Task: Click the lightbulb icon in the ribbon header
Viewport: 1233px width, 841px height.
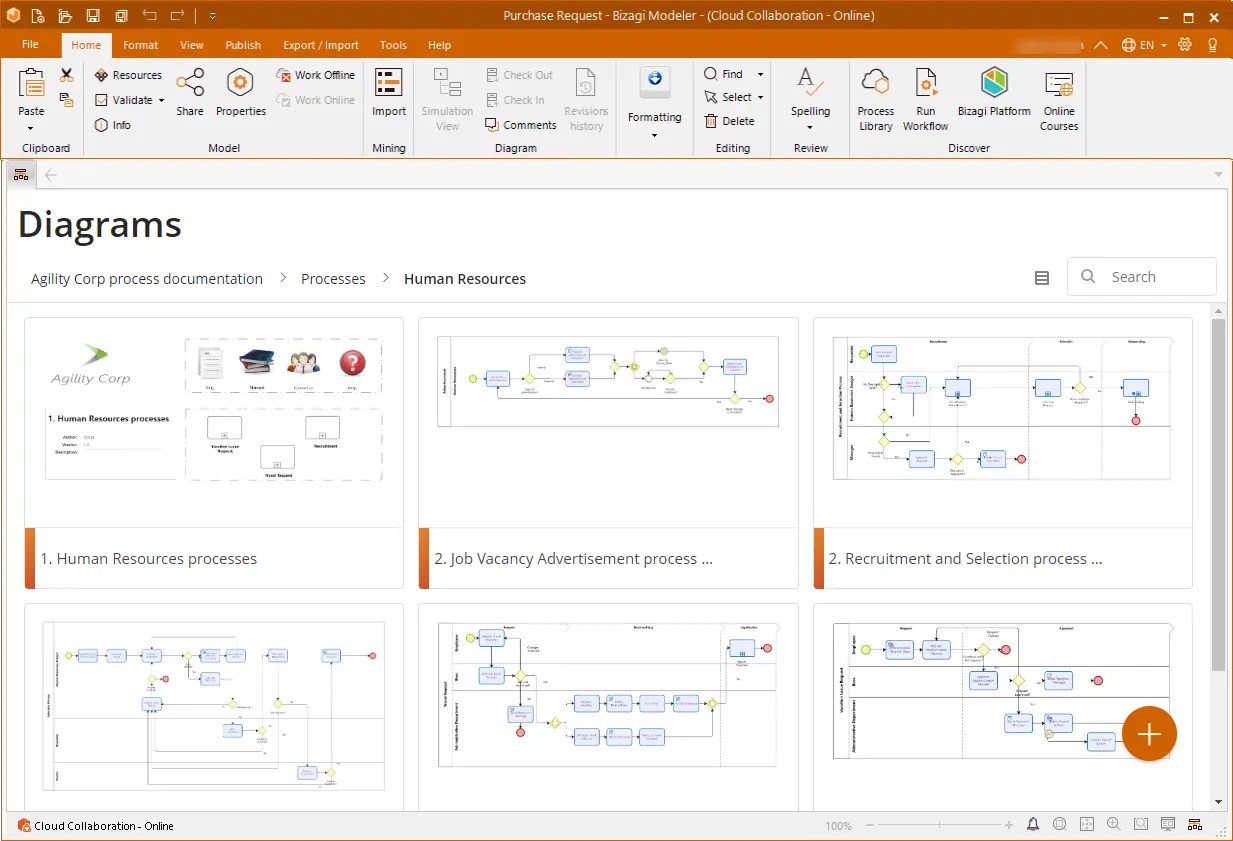Action: (x=1213, y=45)
